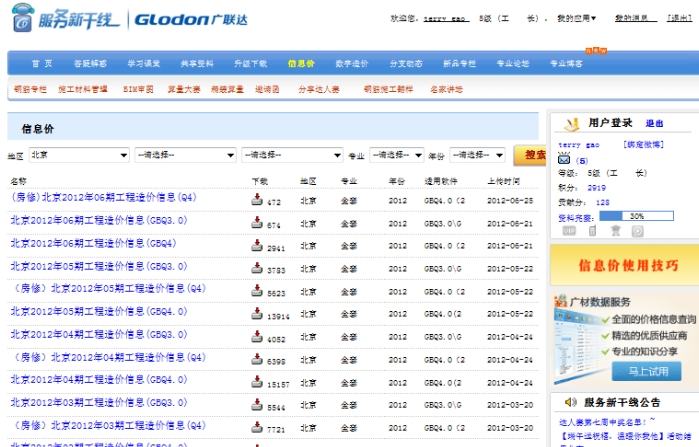This screenshot has height=447, width=699.
Task: Click the 13914 download count
Action: coord(278,316)
